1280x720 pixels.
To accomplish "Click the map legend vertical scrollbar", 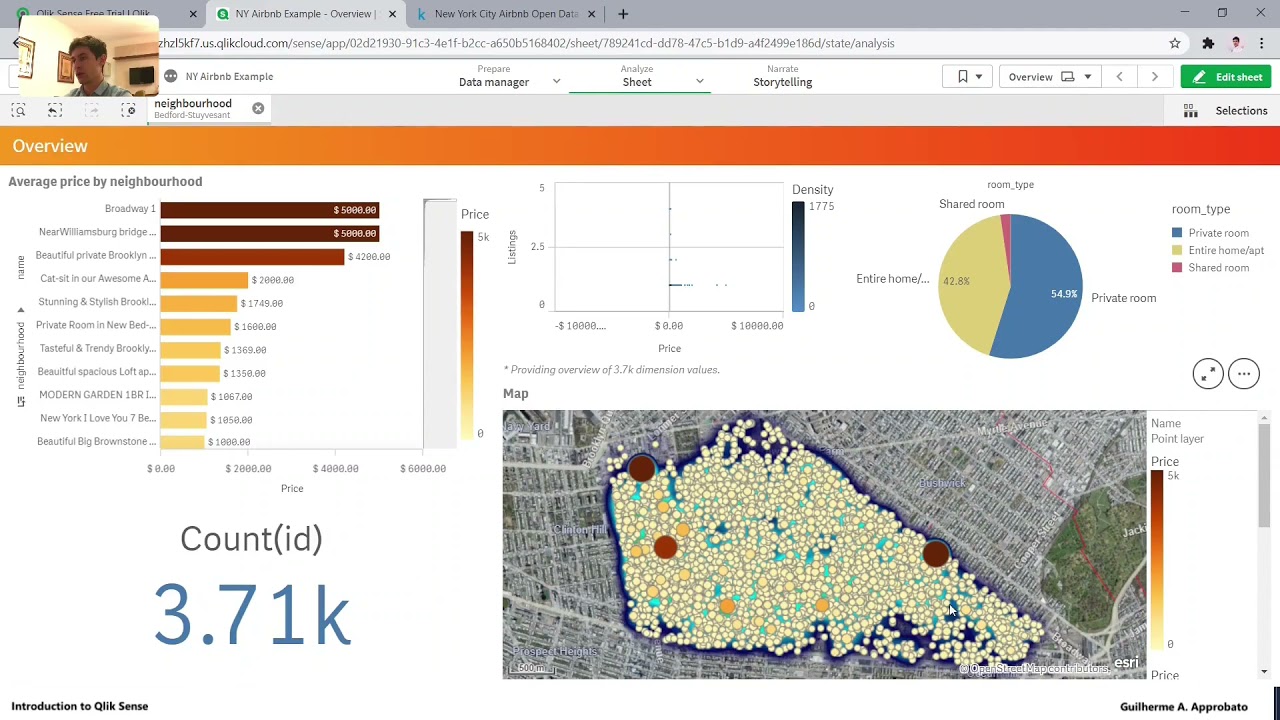I will click(x=1264, y=475).
